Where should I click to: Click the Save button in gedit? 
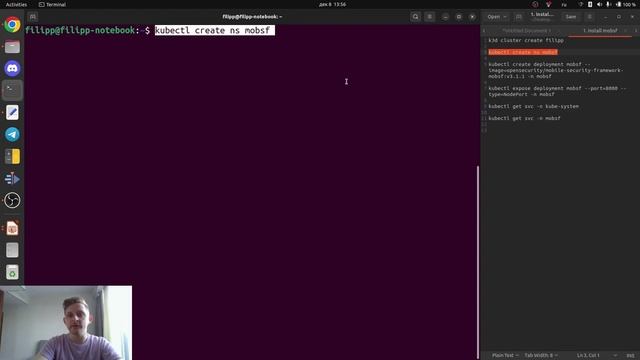pos(571,17)
